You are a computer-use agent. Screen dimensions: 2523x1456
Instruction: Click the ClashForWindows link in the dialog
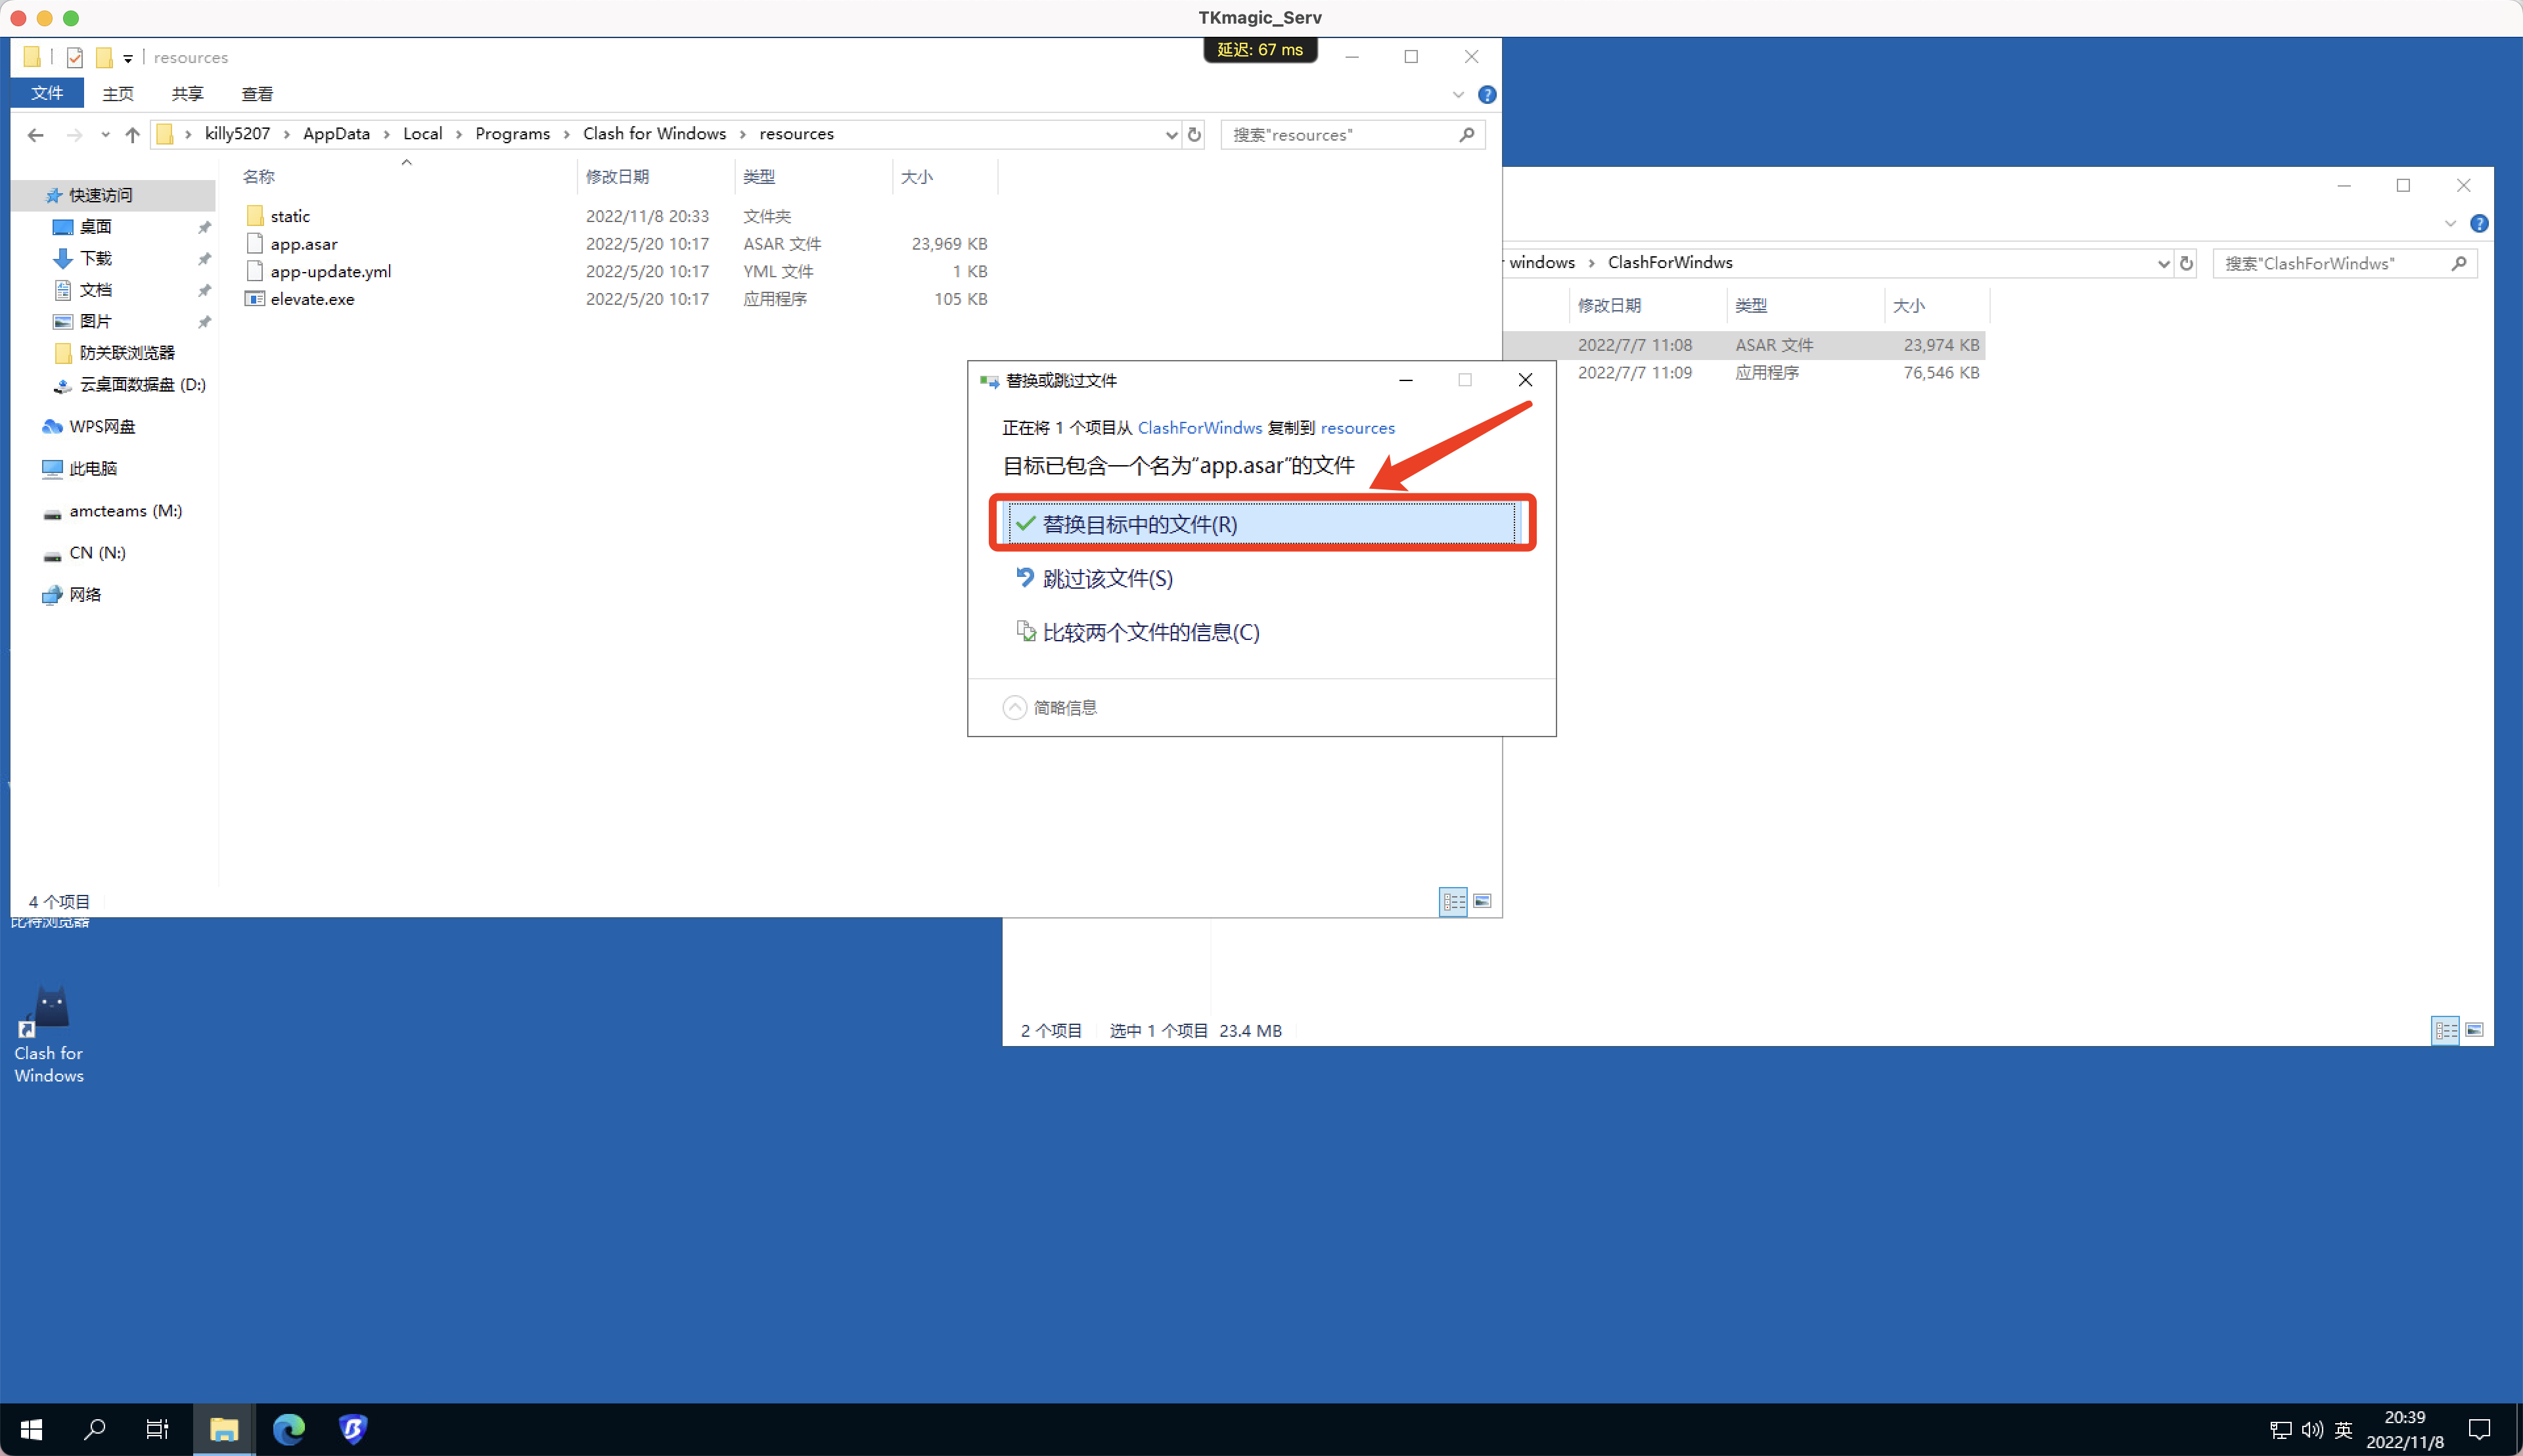(1200, 428)
